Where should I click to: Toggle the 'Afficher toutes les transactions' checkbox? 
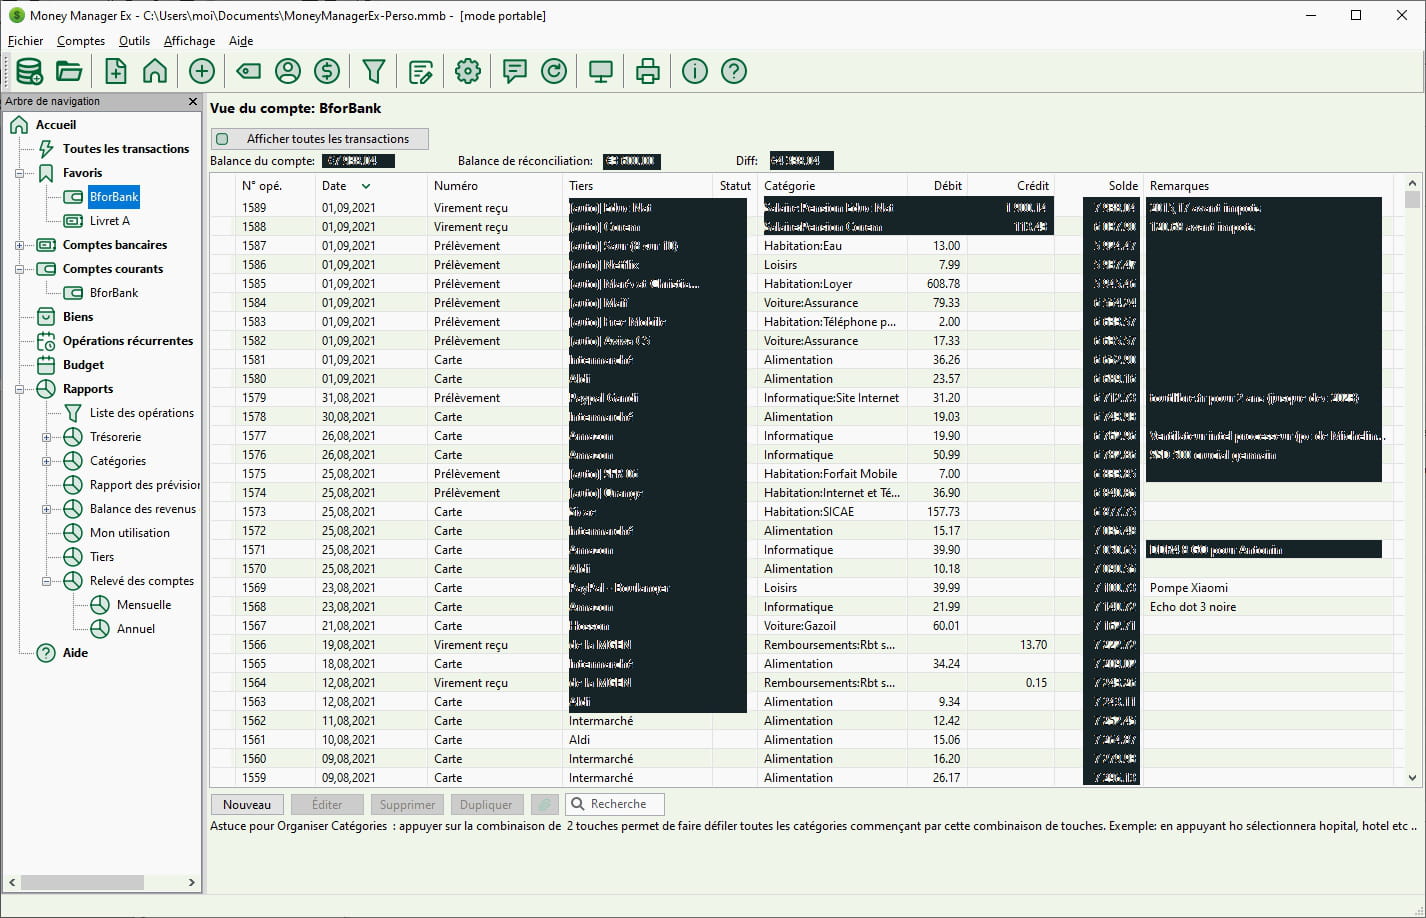tap(223, 139)
